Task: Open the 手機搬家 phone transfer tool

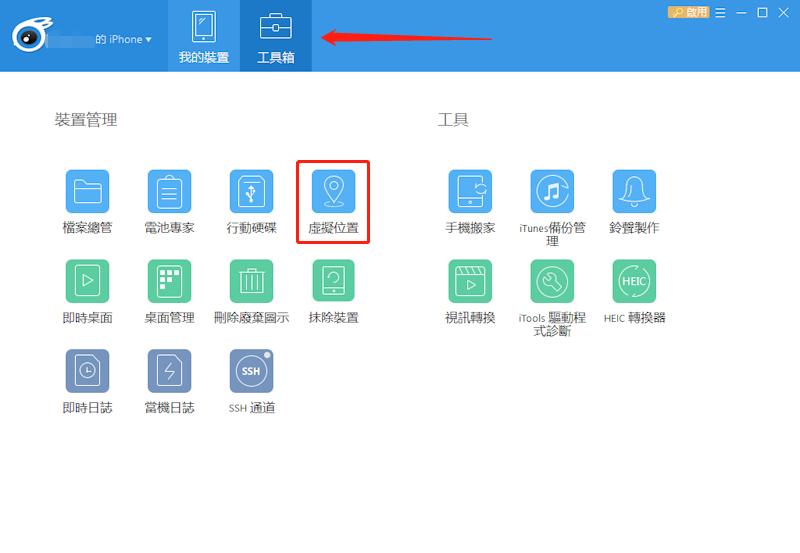Action: click(x=470, y=191)
